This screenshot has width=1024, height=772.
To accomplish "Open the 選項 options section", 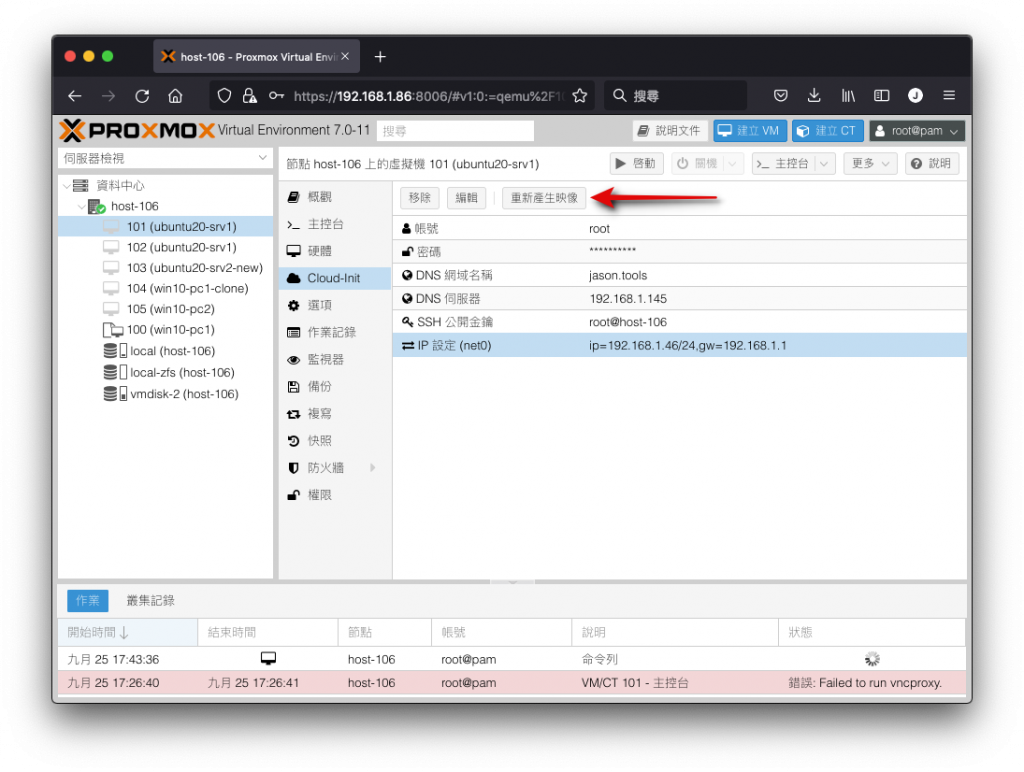I will 335,305.
